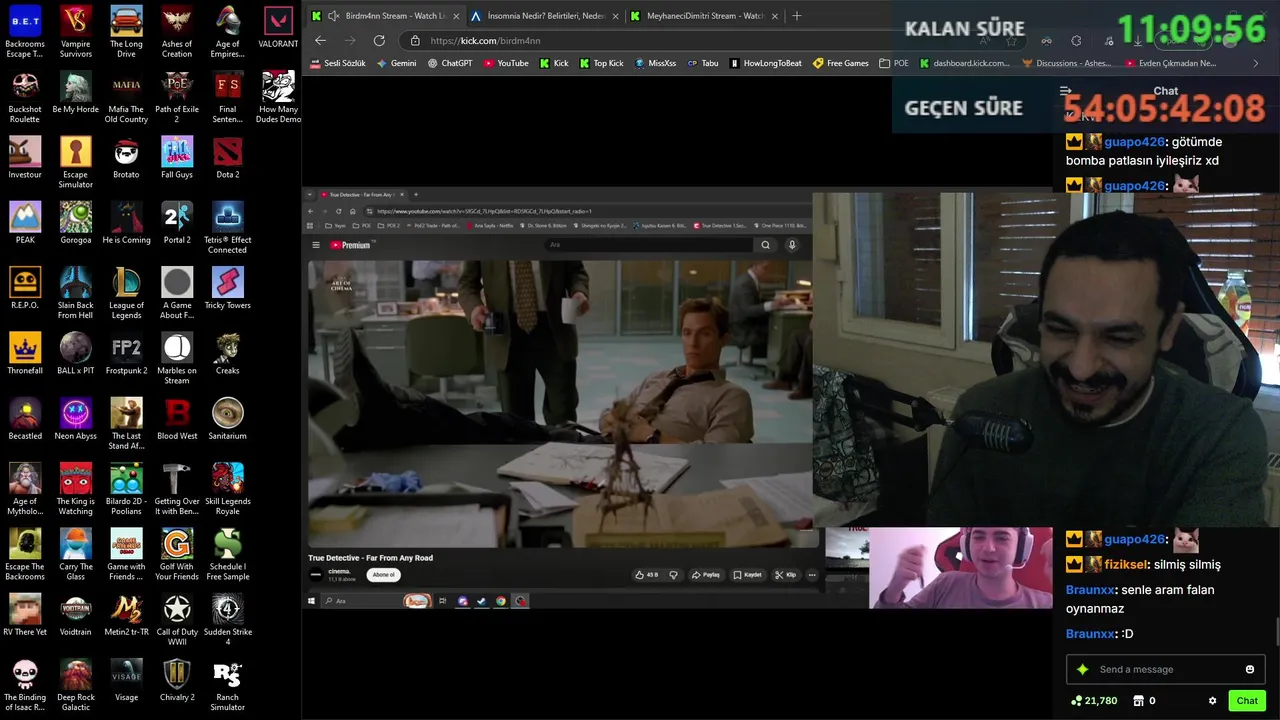Switch to the MeyhaneciDimitri Stream tab
This screenshot has width=1280, height=720.
(x=703, y=16)
